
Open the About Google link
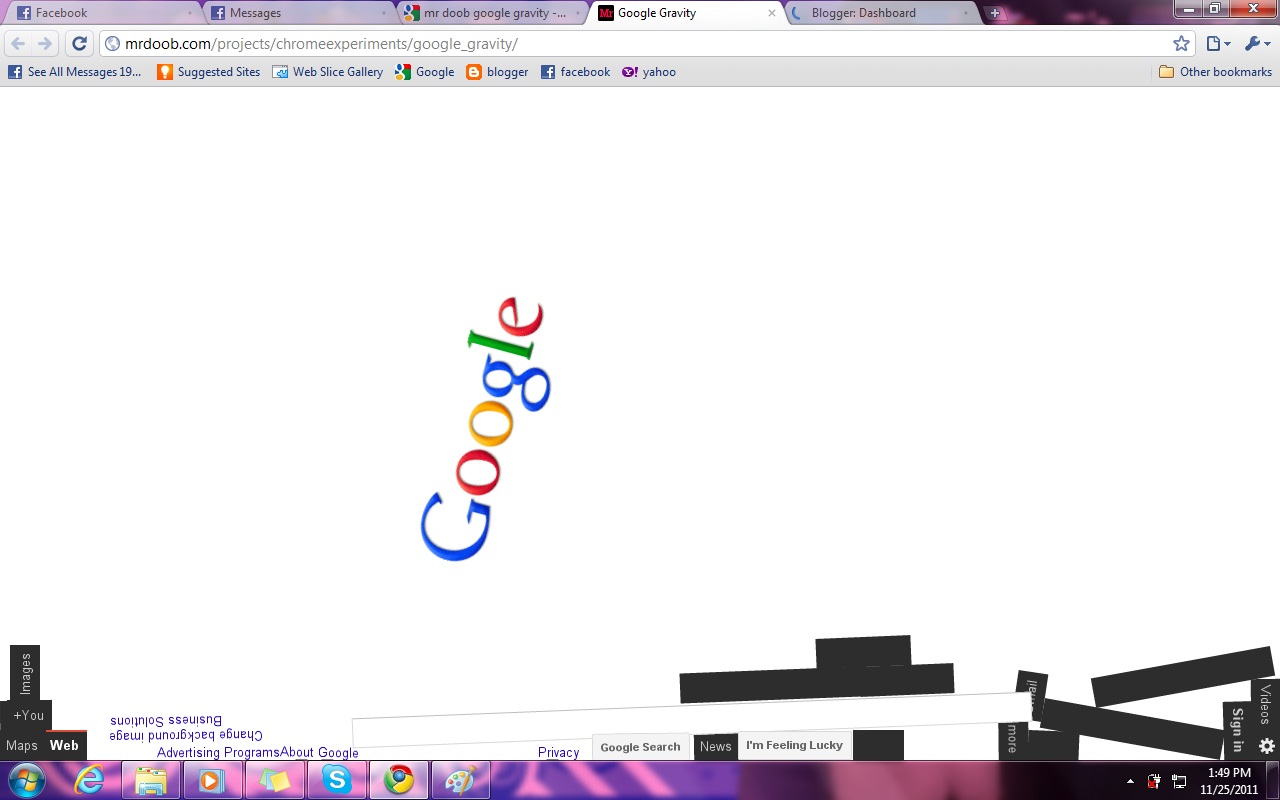pos(319,752)
